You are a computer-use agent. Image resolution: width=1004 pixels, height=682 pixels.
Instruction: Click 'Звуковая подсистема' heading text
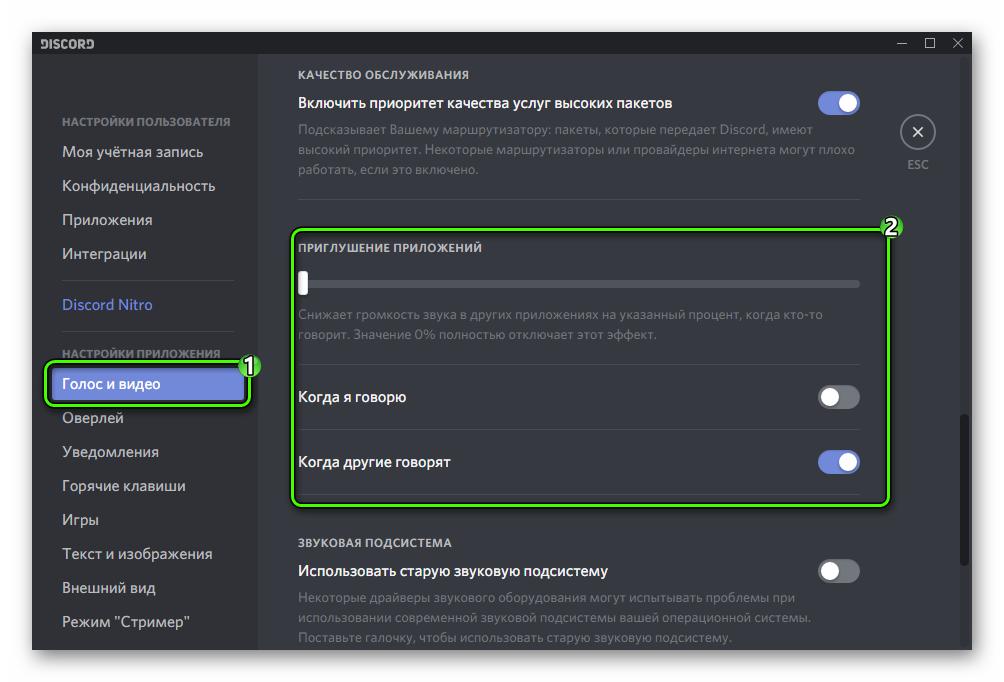click(375, 543)
